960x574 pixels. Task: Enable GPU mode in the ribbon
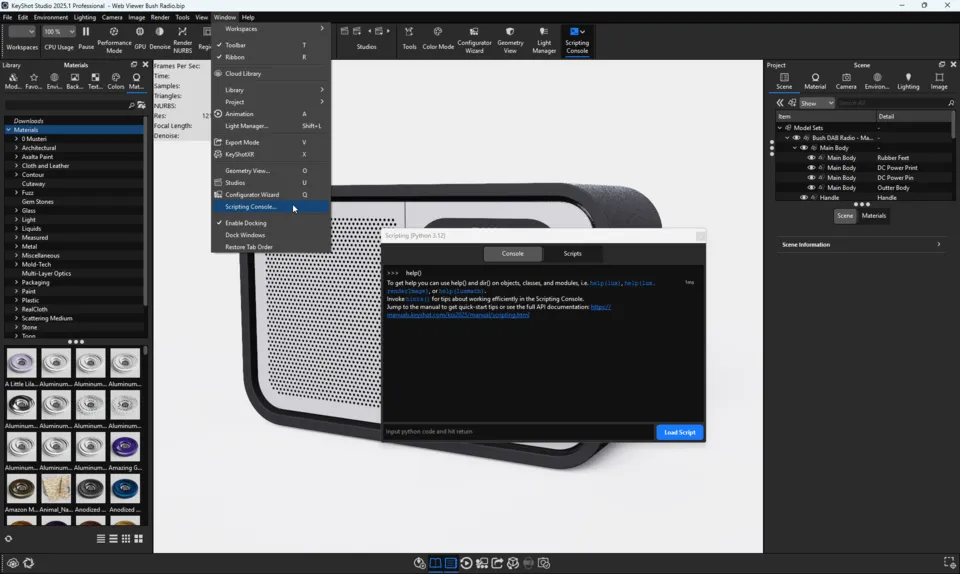140,38
